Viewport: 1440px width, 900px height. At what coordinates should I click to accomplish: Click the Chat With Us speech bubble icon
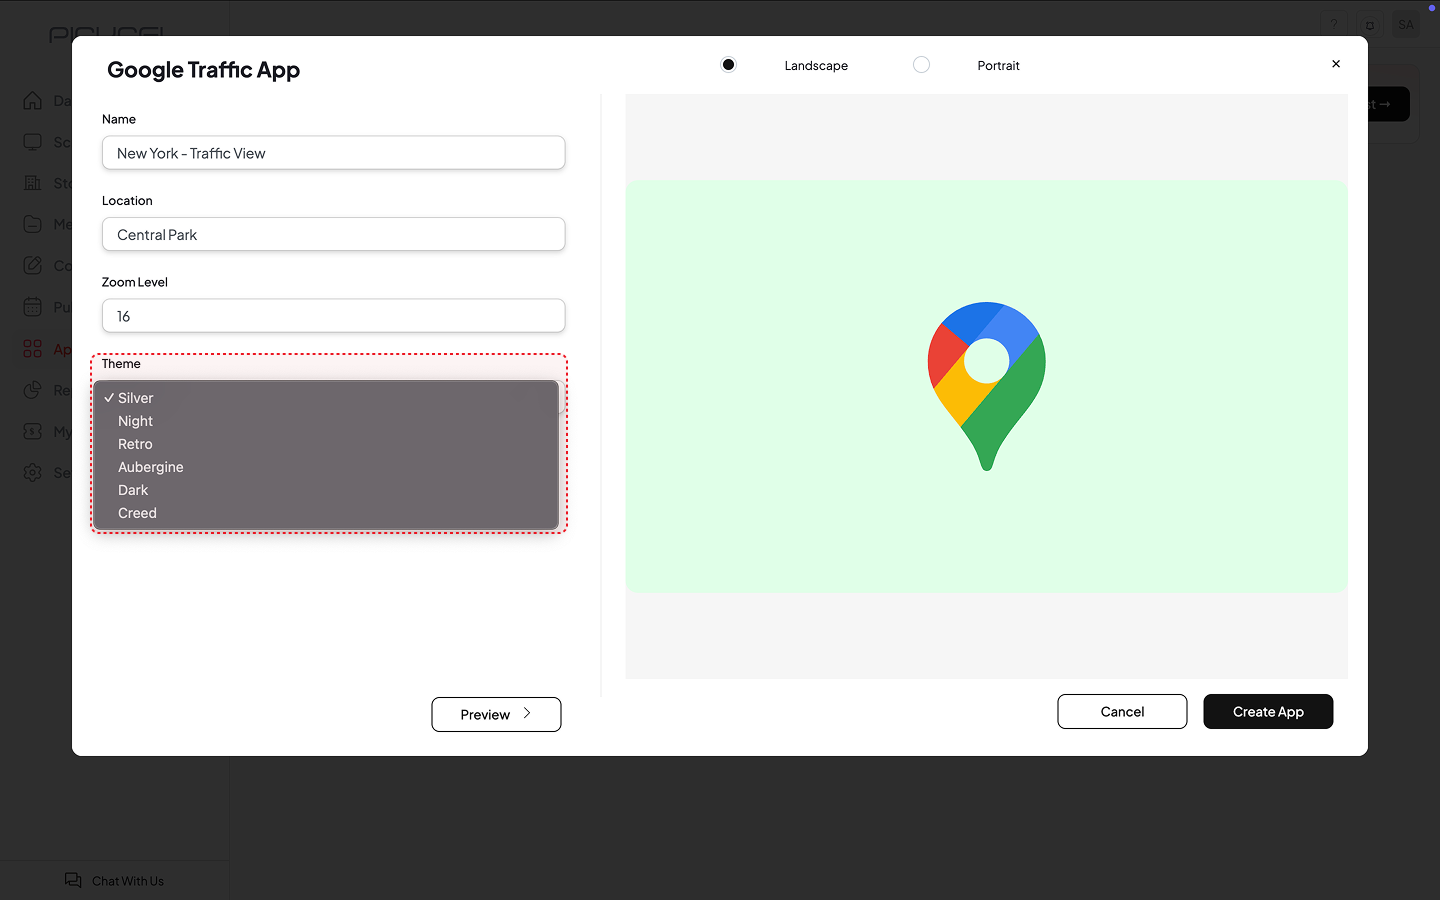73,880
